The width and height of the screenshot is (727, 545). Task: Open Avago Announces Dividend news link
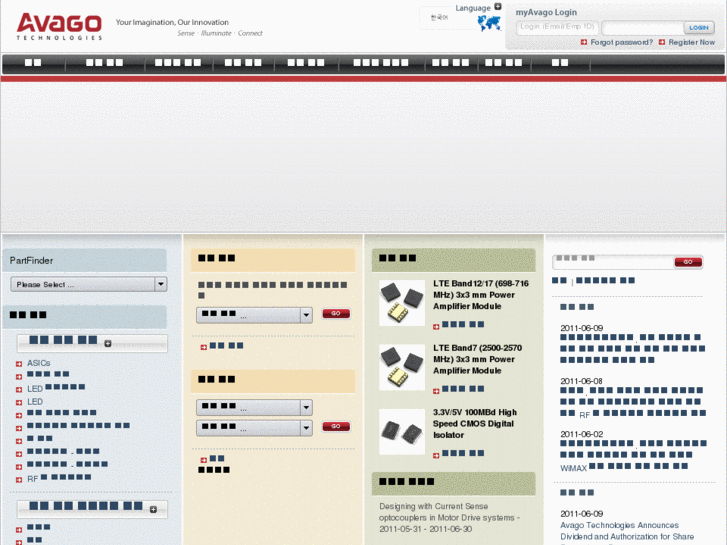[x=627, y=531]
